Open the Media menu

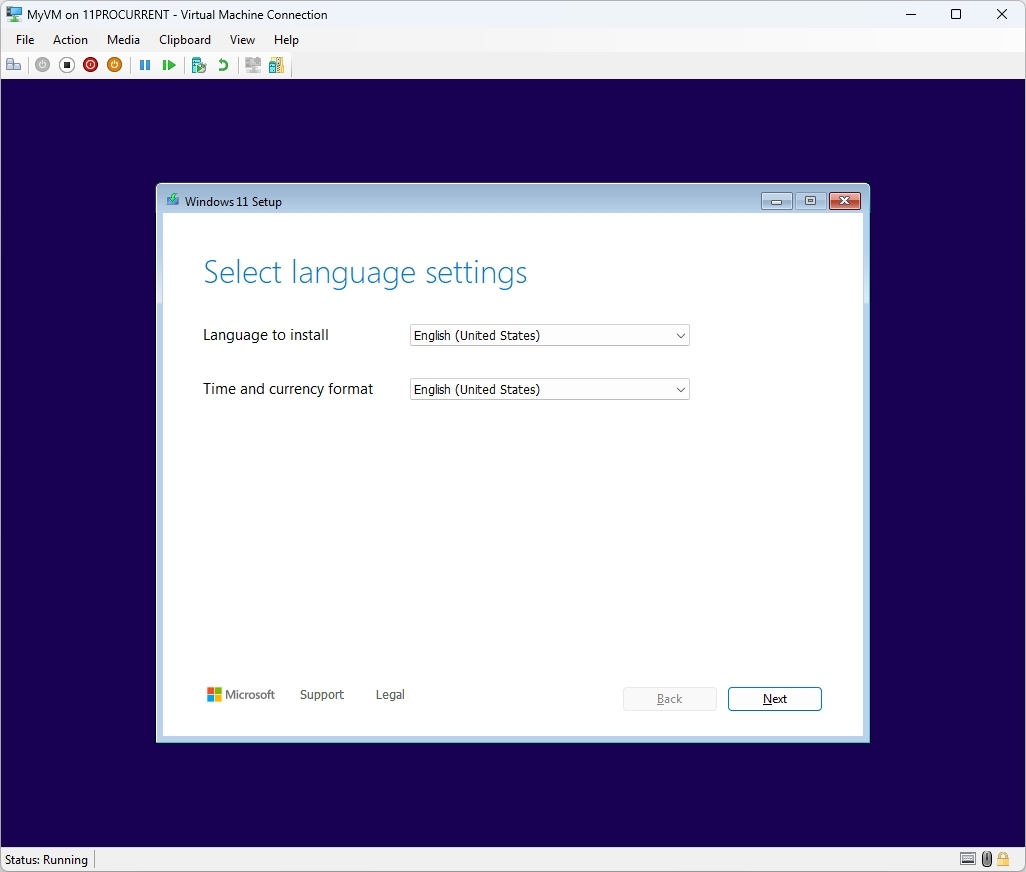[123, 40]
